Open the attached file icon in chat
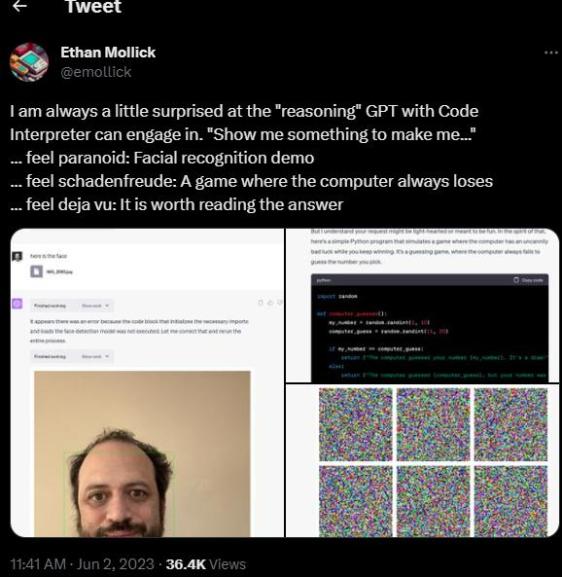Screen dimensions: 562x577 click(36, 272)
